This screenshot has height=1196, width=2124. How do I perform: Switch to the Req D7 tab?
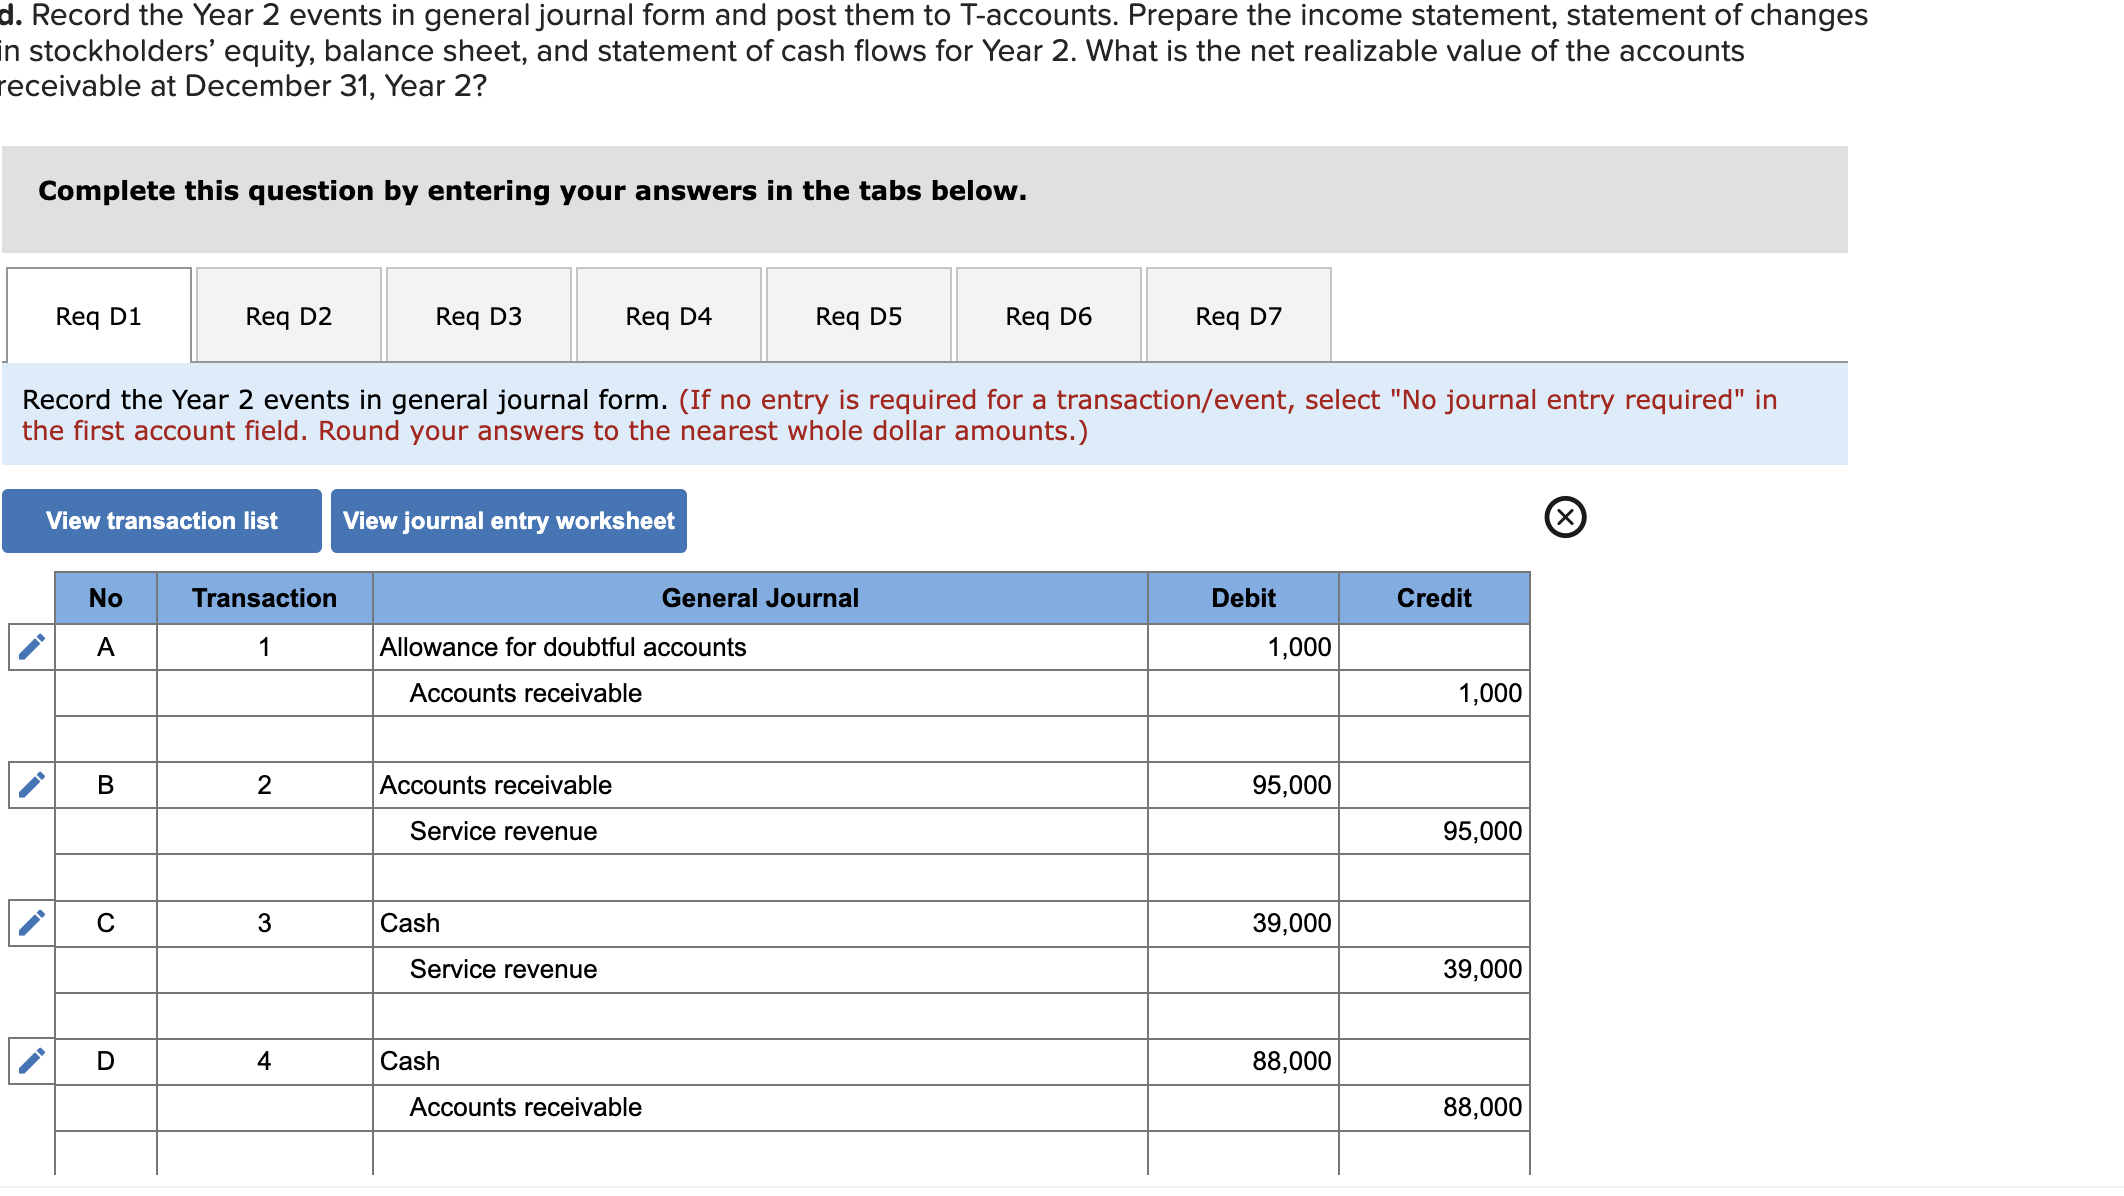tap(1238, 316)
